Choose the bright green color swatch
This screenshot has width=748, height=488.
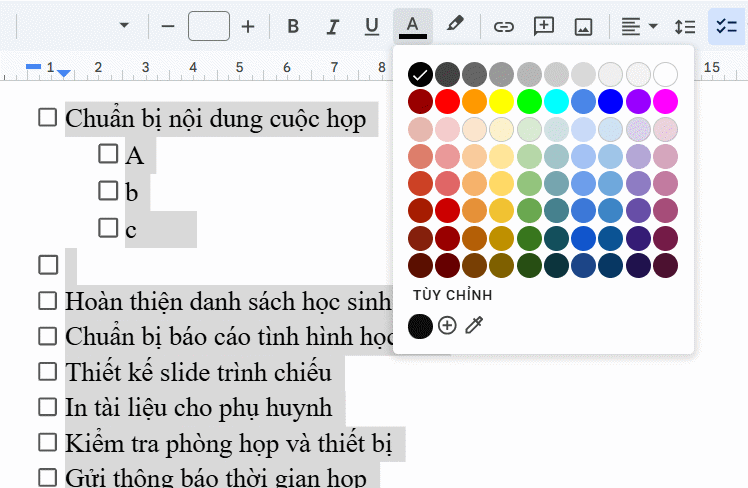(529, 102)
